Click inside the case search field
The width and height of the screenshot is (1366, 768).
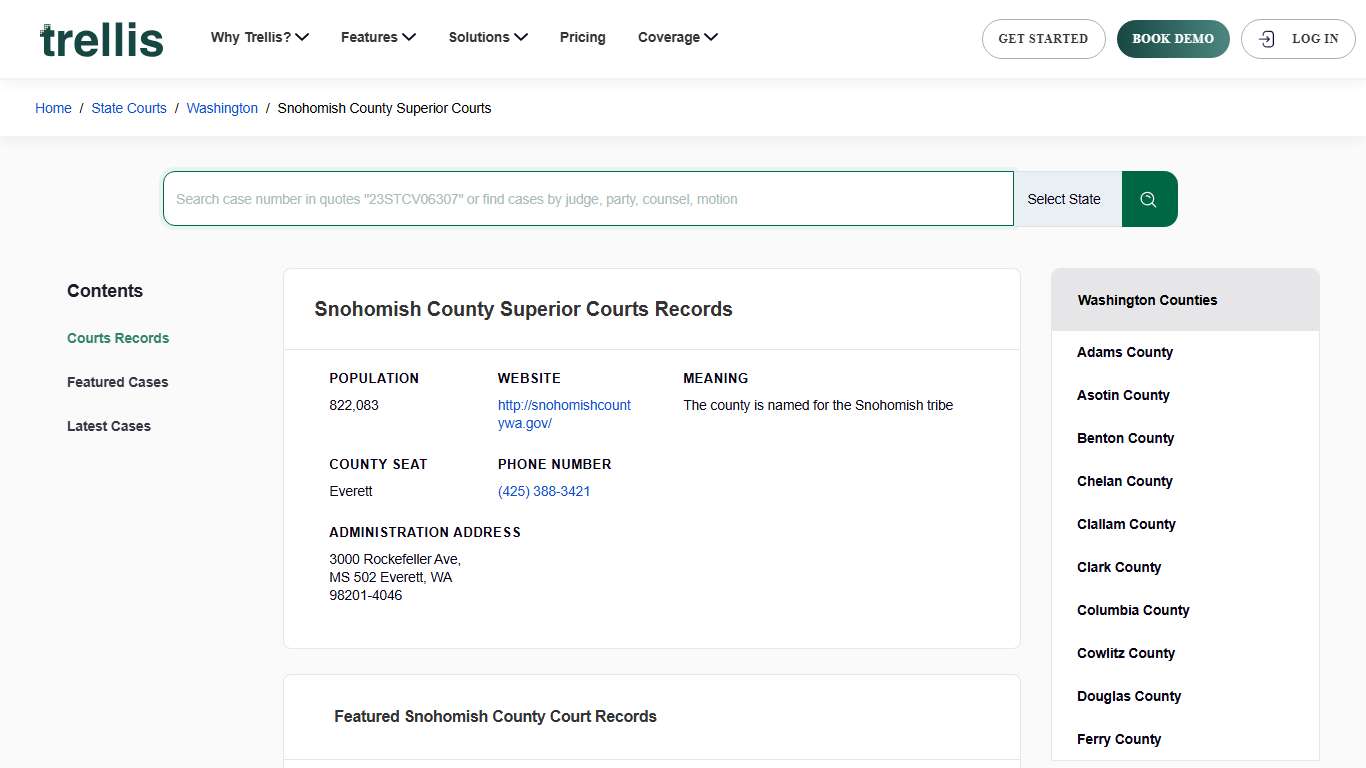[588, 199]
